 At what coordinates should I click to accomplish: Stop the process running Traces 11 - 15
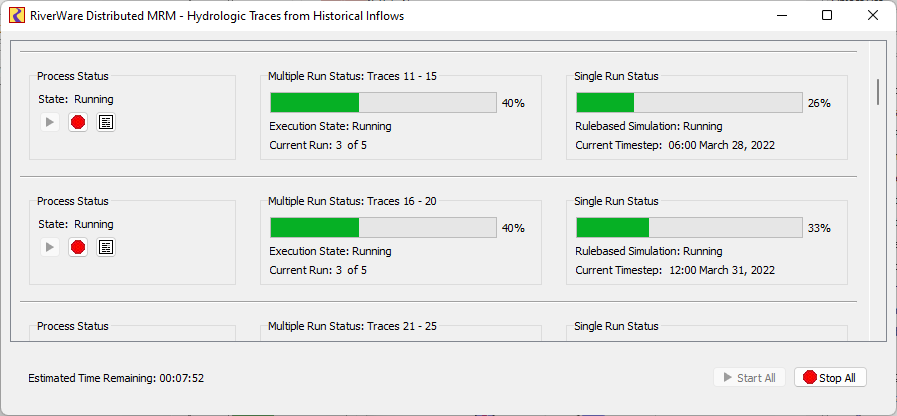pyautogui.click(x=78, y=122)
